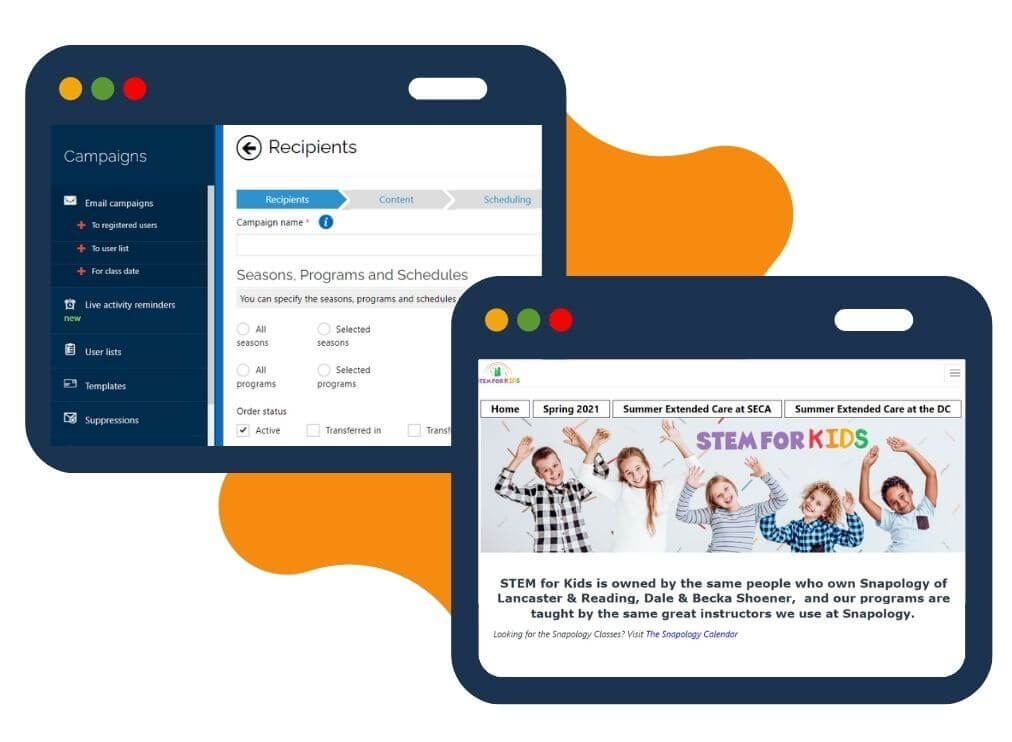Click the back arrow beside Recipients
This screenshot has height=742, width=1012.
(x=248, y=148)
